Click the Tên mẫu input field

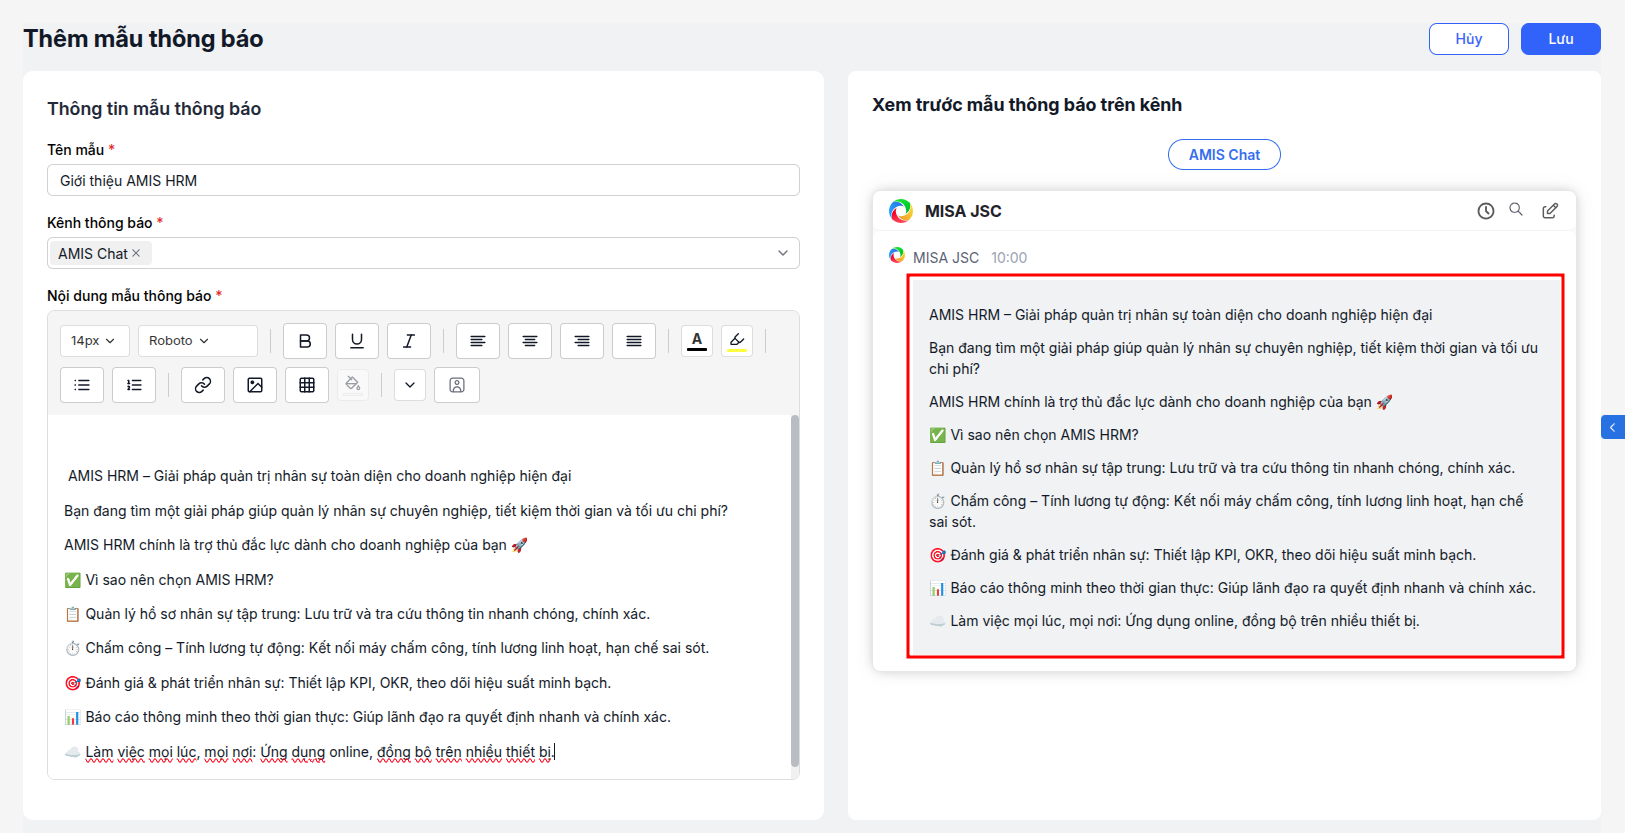tap(423, 180)
